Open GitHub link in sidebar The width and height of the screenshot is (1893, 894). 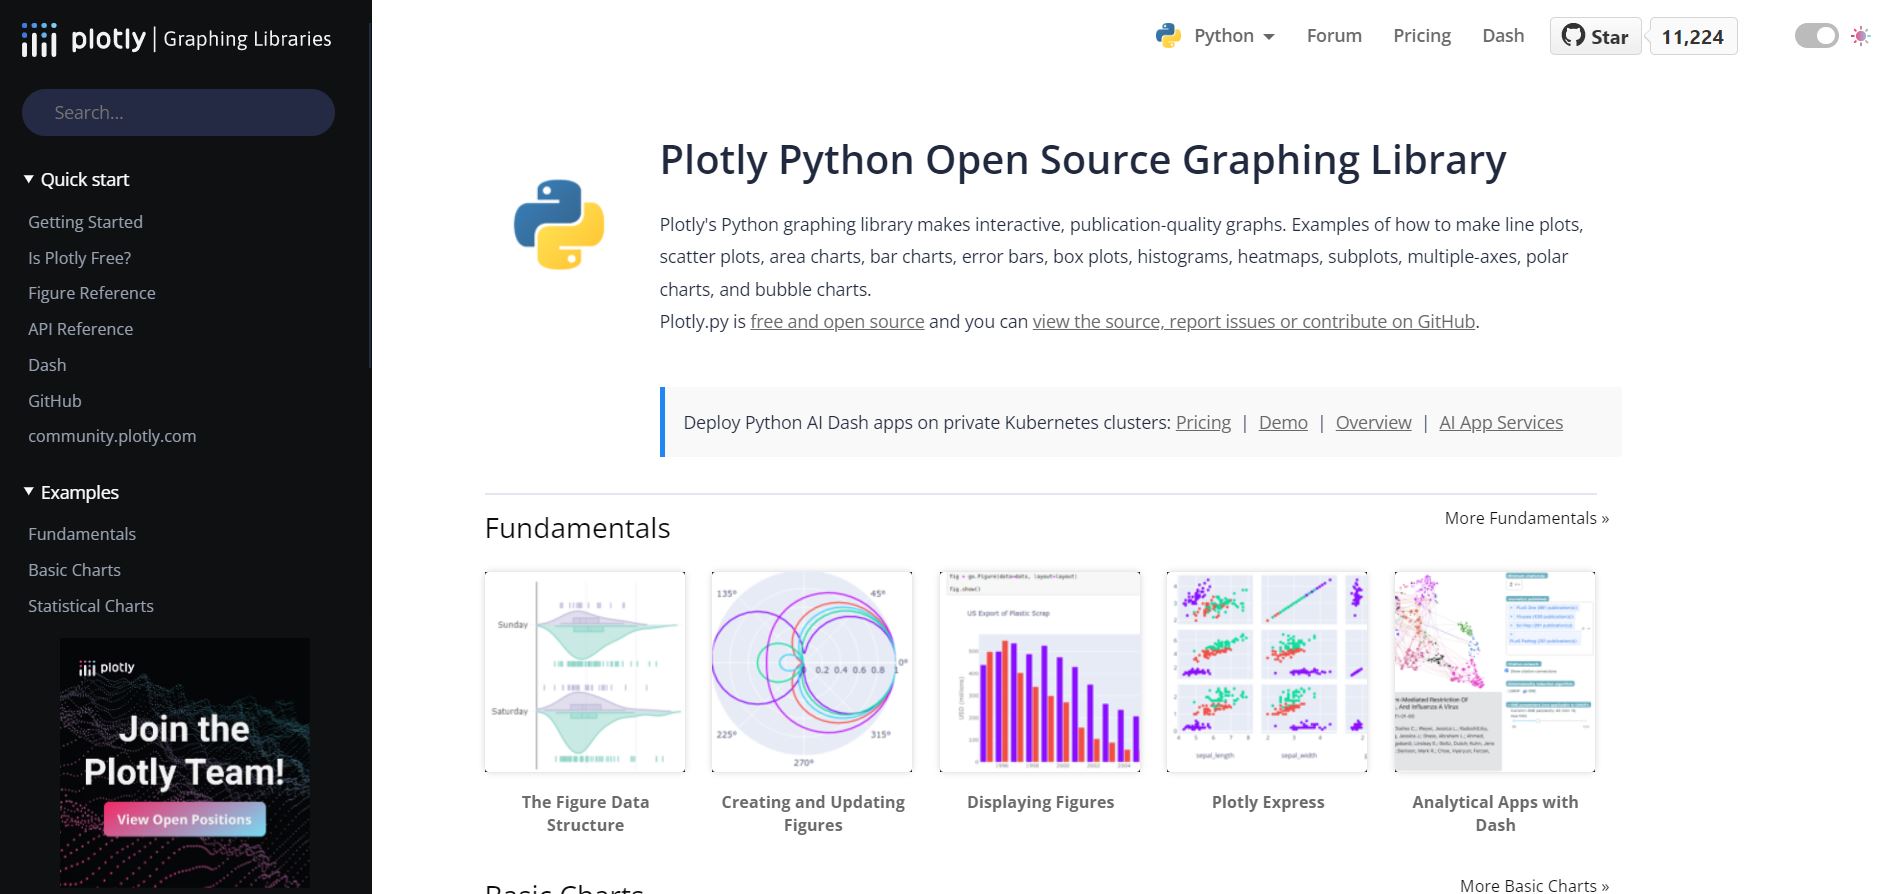coord(55,401)
